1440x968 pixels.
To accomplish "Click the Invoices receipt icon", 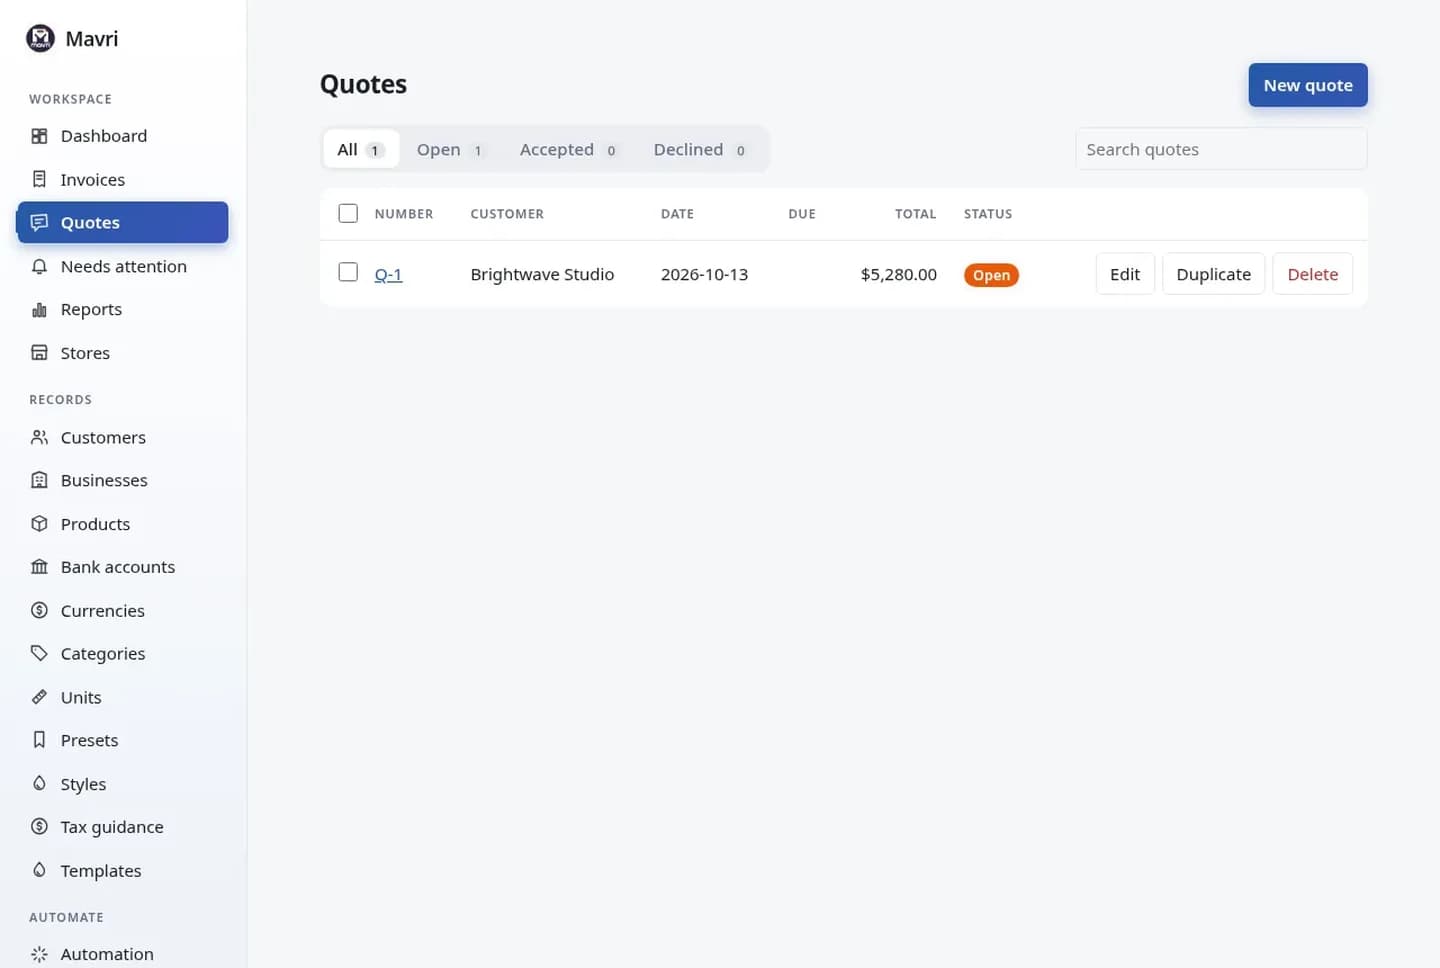I will pyautogui.click(x=39, y=179).
